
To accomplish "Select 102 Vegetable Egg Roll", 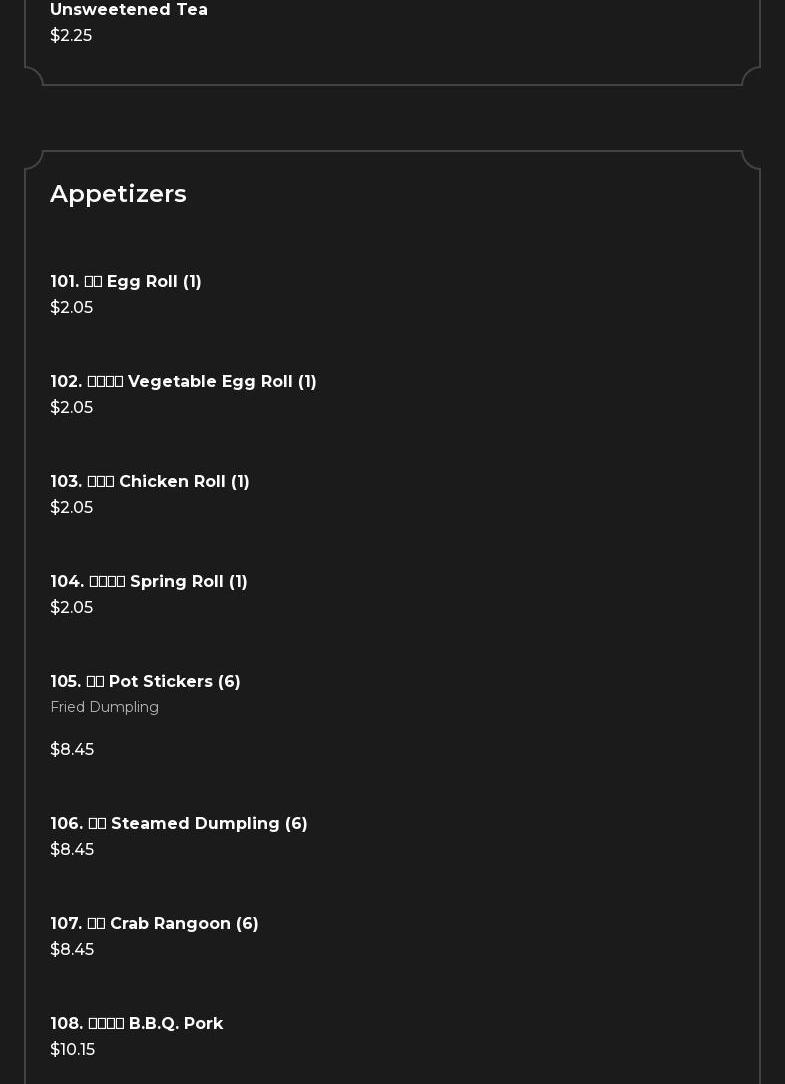I will tap(183, 382).
